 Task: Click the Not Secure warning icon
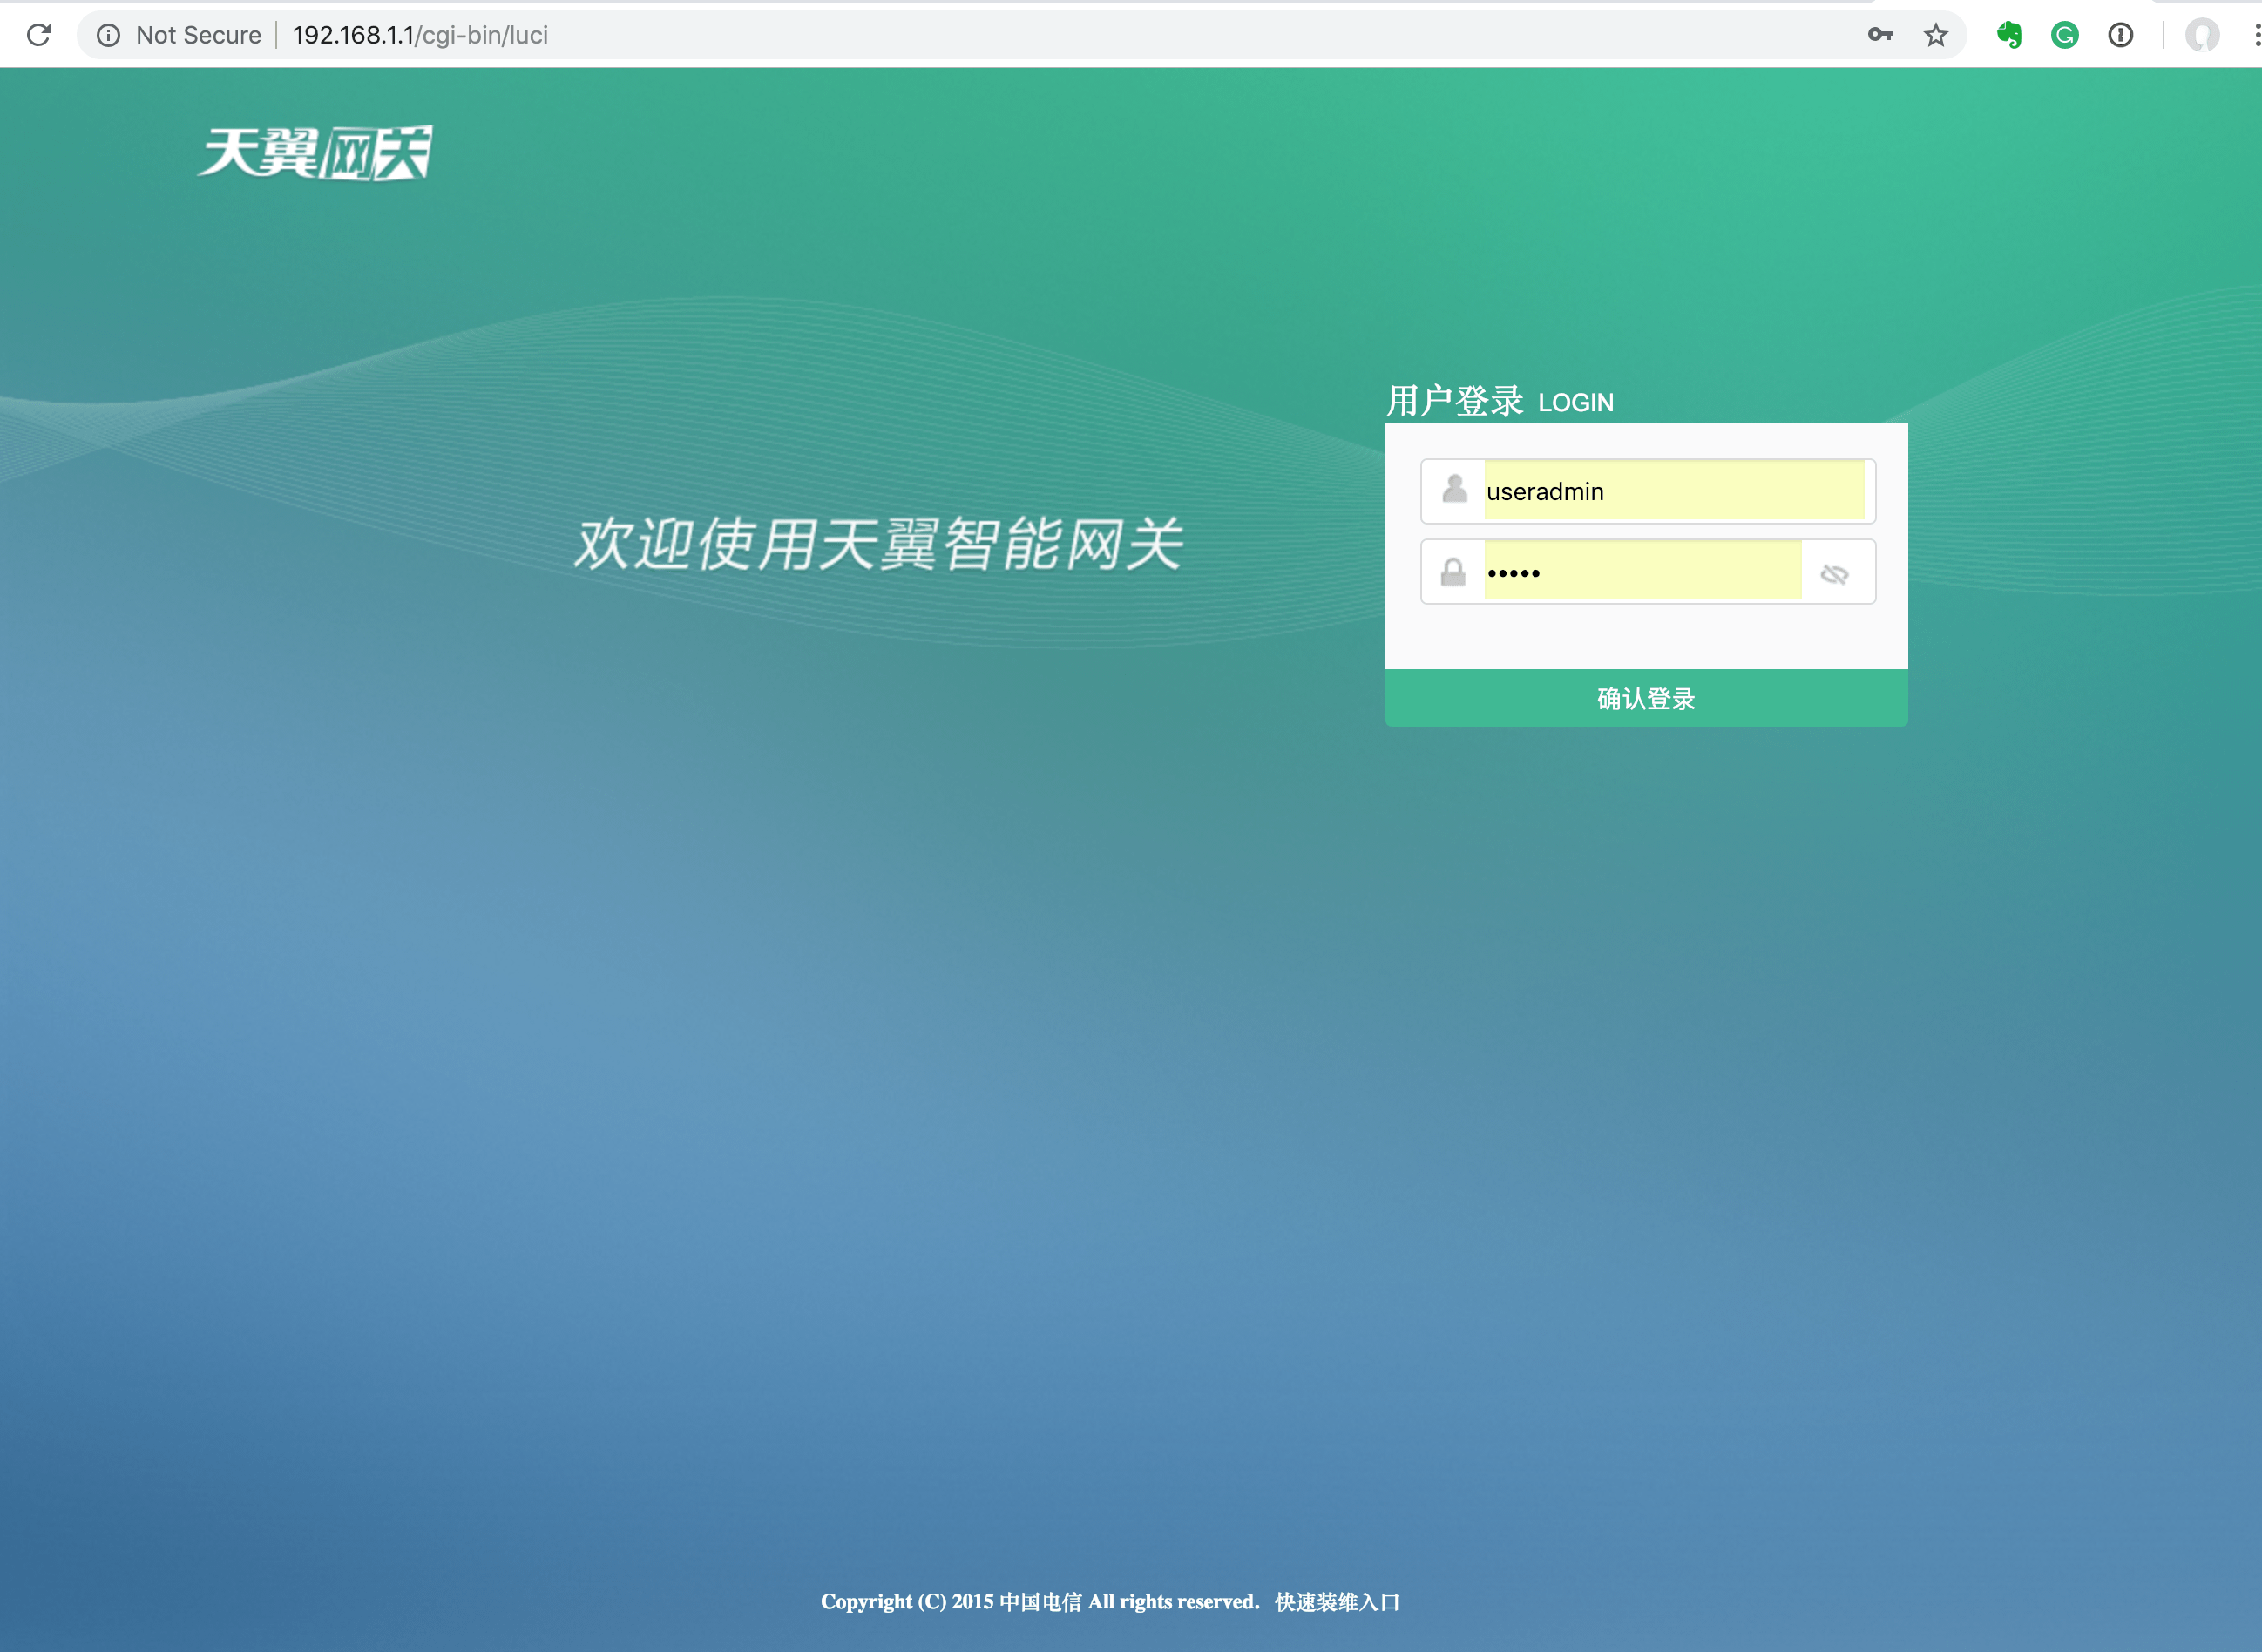[x=111, y=33]
